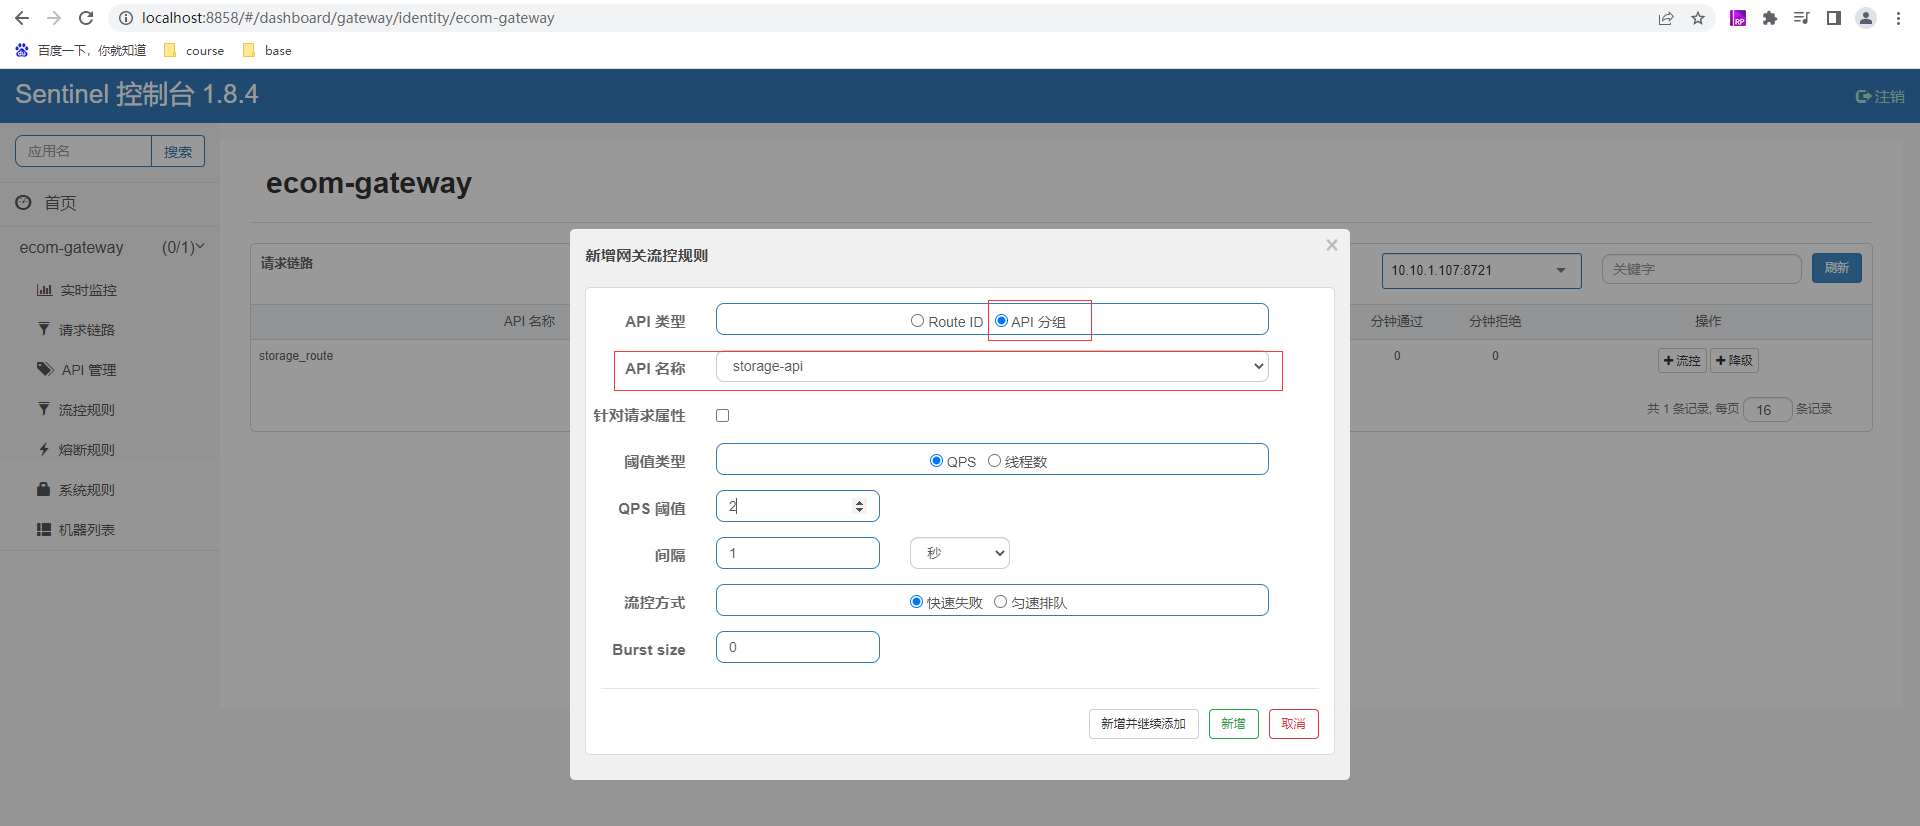Click the 首页 home item
Image resolution: width=1920 pixels, height=826 pixels.
[x=46, y=203]
